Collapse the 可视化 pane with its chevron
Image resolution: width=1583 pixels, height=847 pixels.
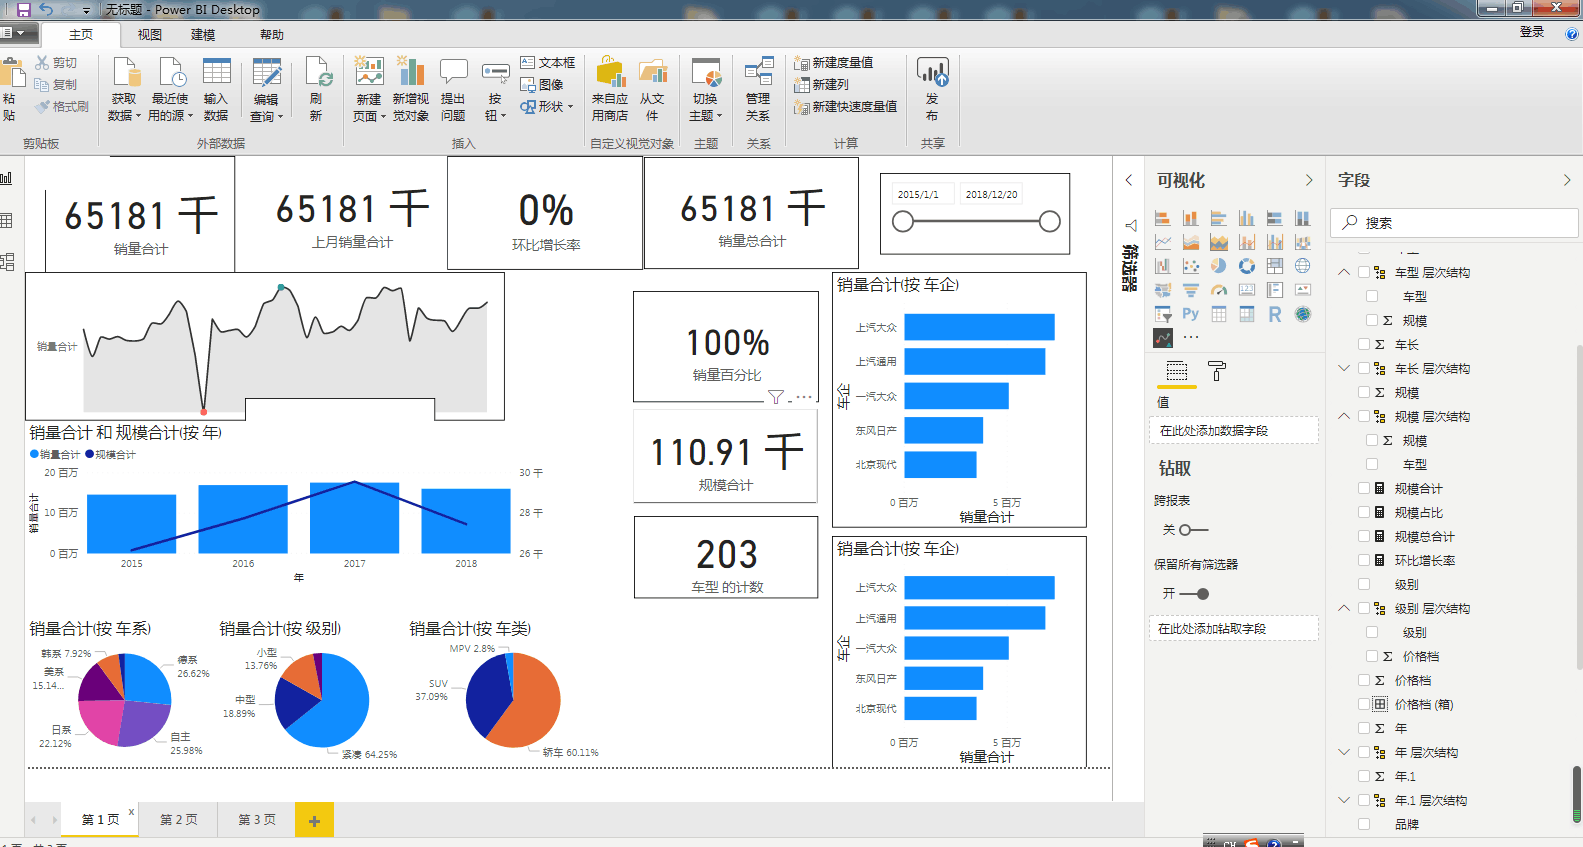(1309, 180)
